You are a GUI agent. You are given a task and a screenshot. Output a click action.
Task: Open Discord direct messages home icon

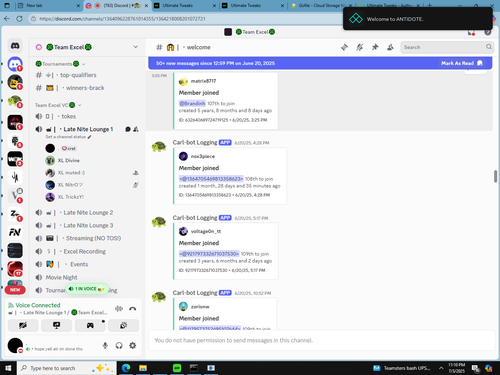coord(15,46)
